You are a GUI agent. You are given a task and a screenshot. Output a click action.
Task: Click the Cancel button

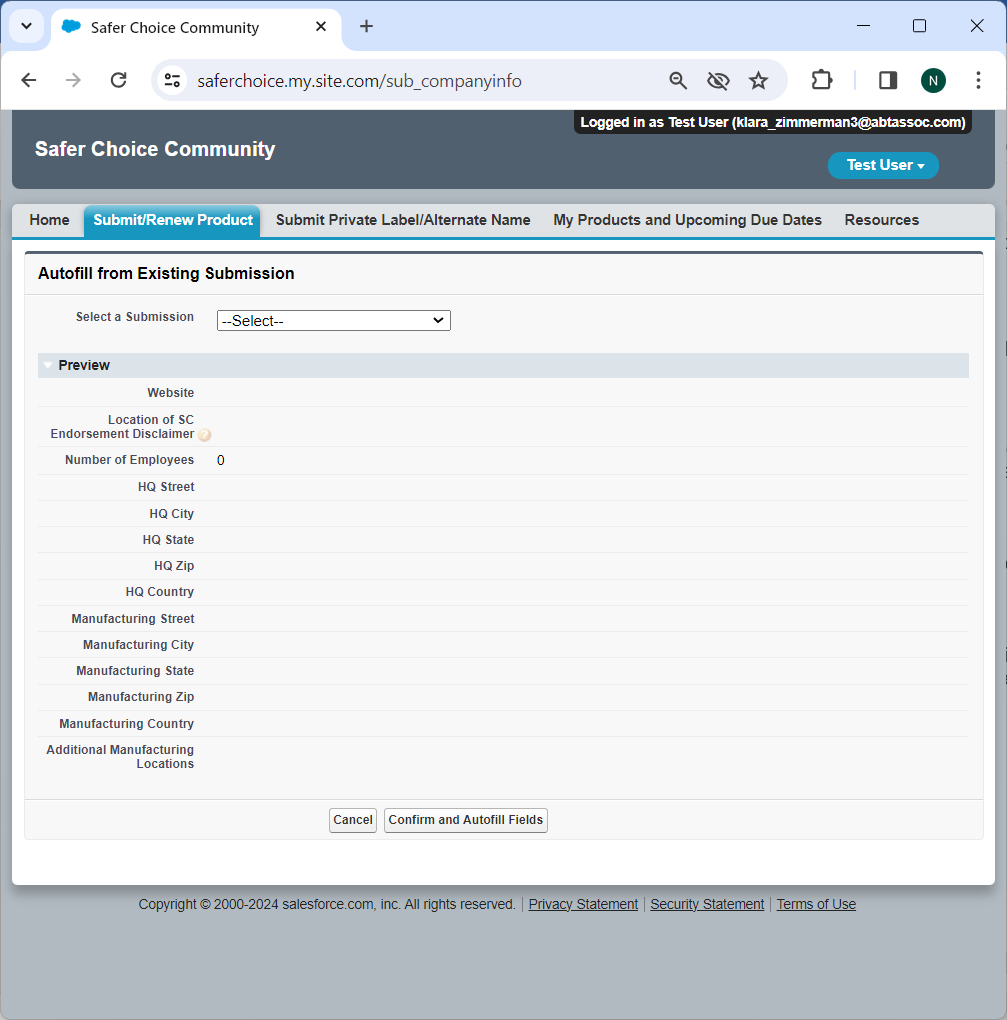point(353,820)
